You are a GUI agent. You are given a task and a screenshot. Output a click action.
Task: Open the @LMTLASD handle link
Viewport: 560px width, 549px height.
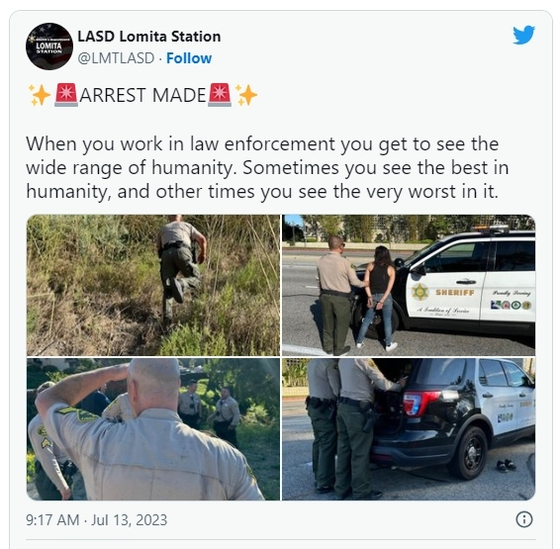[116, 58]
